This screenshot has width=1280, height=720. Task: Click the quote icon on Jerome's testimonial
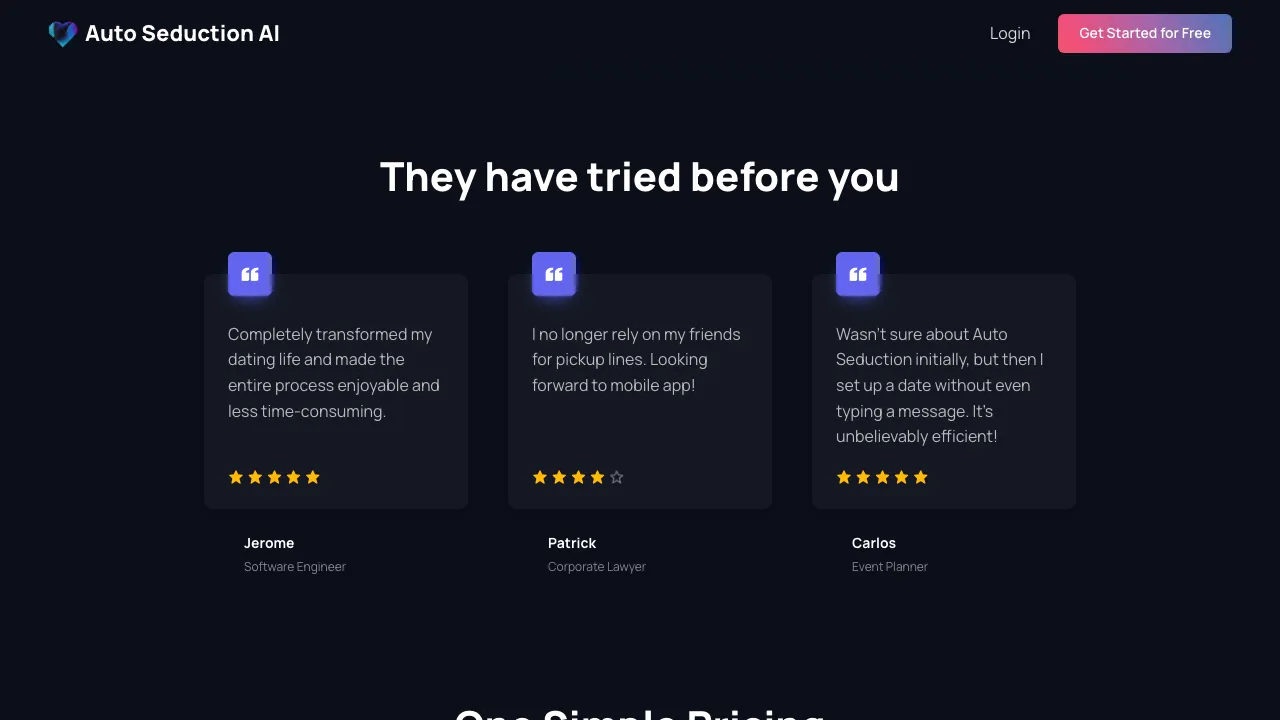pyautogui.click(x=250, y=274)
